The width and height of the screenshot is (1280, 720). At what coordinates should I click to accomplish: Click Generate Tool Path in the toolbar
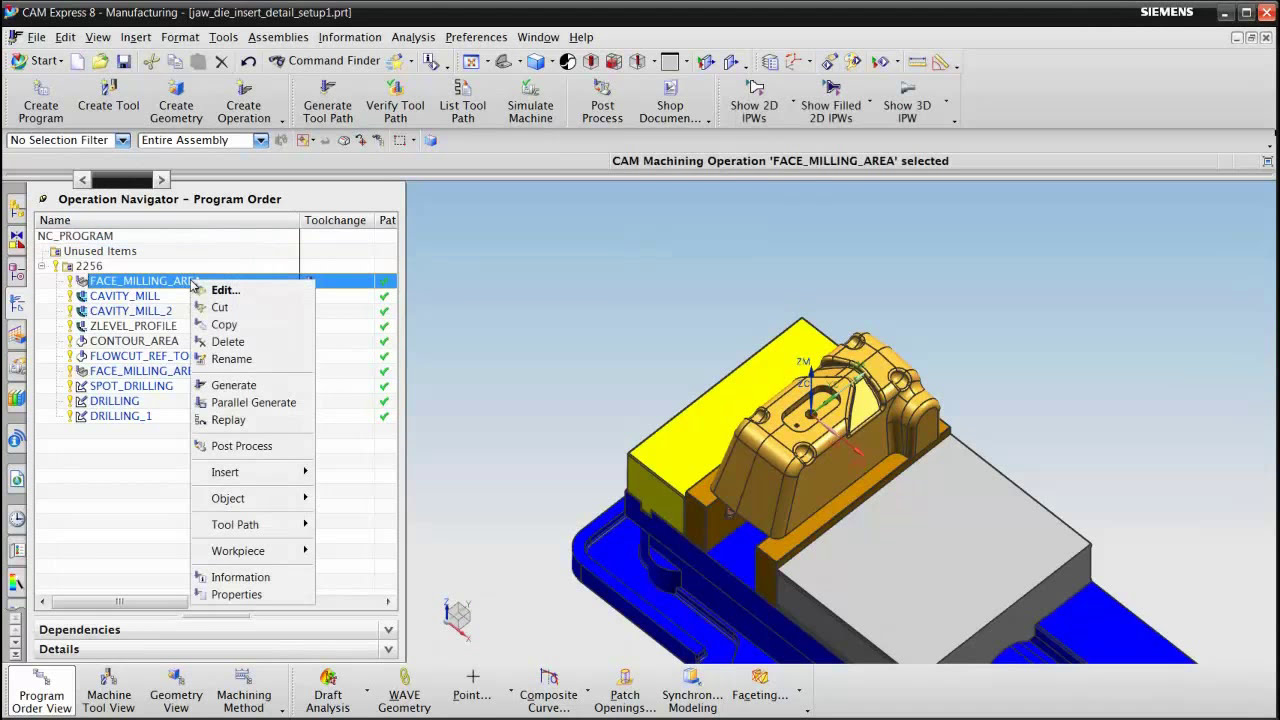[328, 102]
